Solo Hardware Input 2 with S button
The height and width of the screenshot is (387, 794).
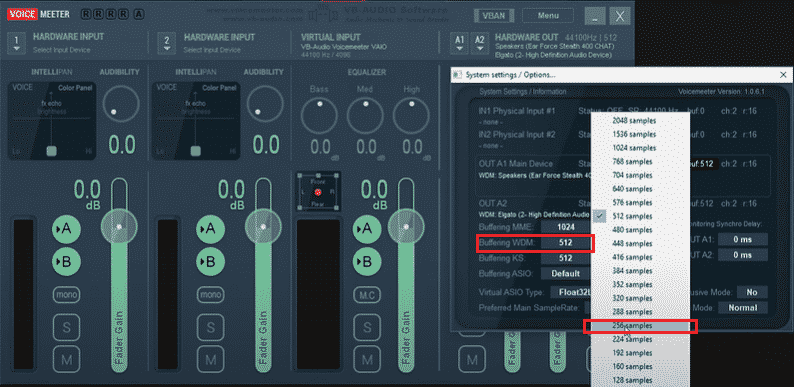211,327
